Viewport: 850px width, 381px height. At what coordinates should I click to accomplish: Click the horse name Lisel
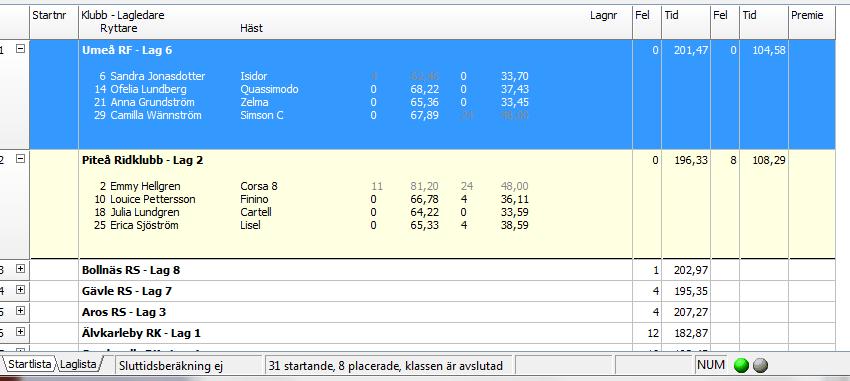(250, 225)
